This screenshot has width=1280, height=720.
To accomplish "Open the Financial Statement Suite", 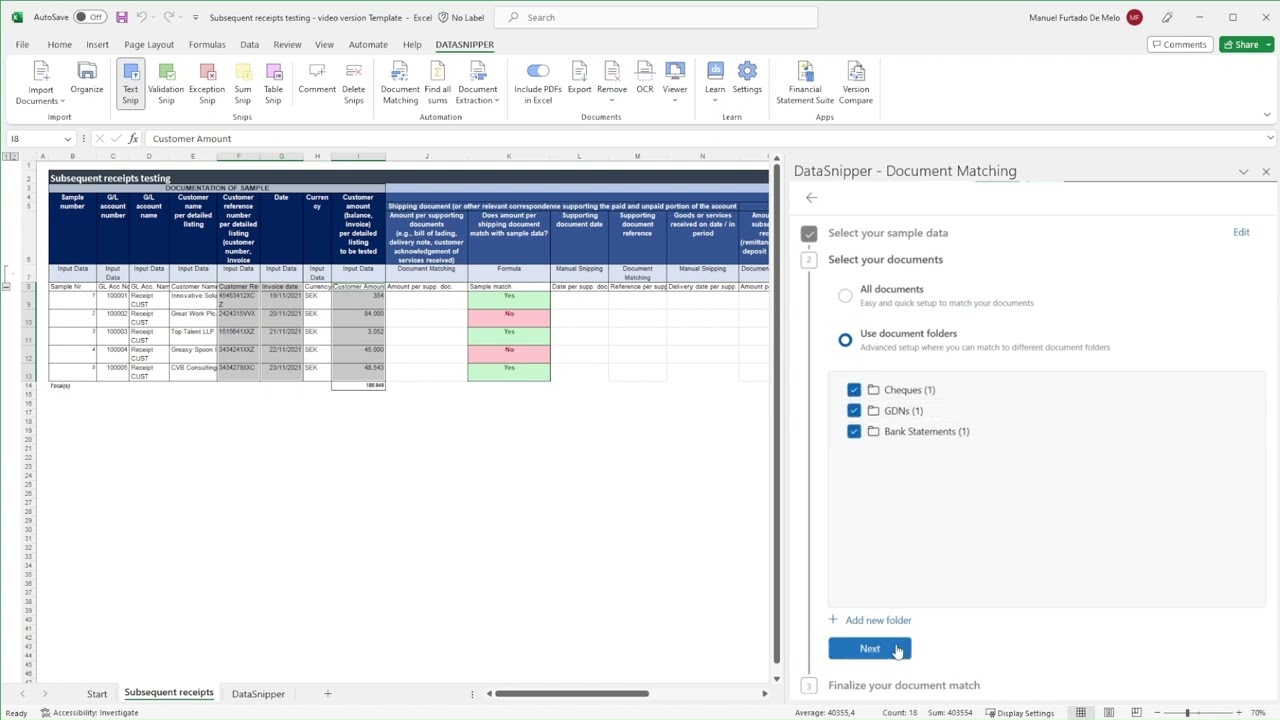I will coord(805,82).
